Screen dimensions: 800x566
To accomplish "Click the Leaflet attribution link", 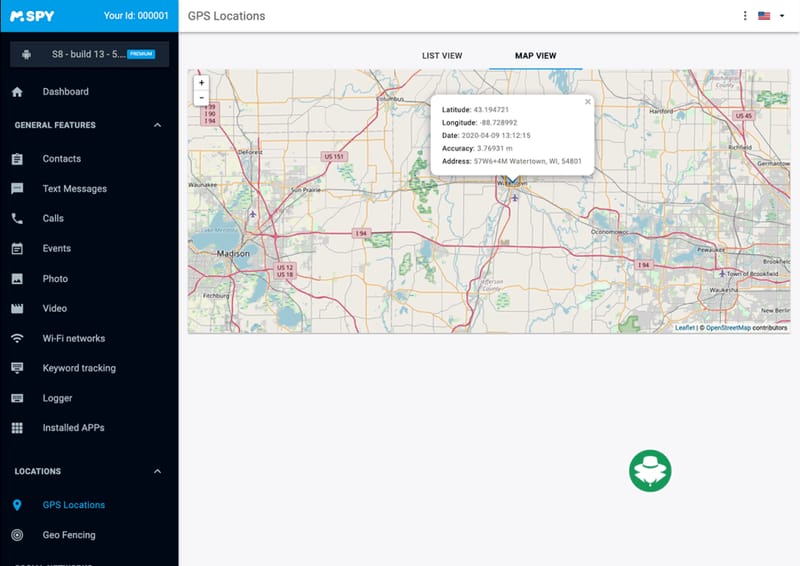I will 685,328.
